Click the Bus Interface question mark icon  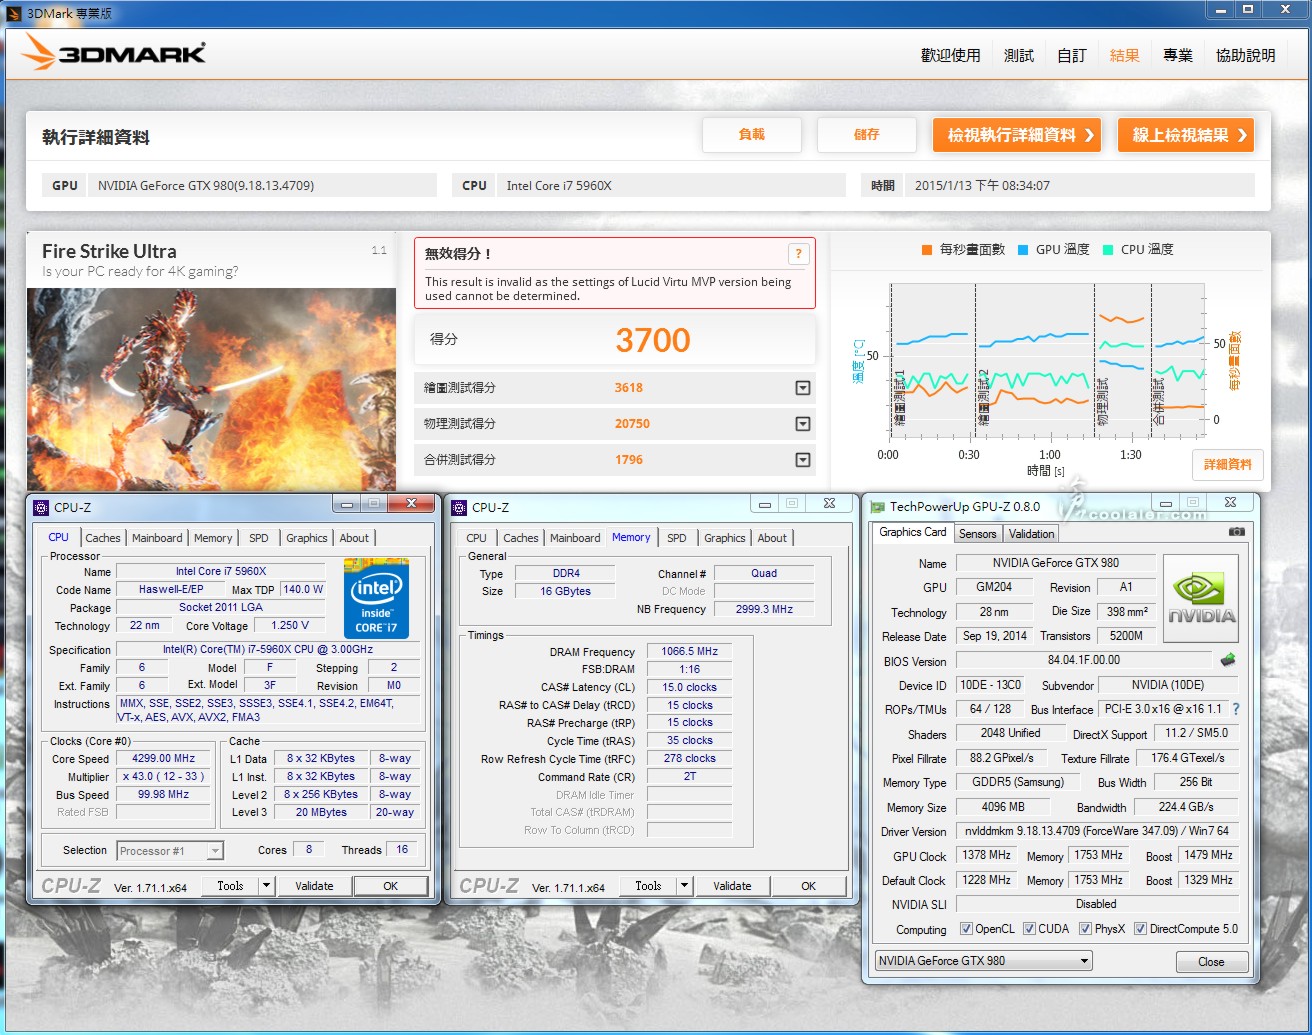1236,709
